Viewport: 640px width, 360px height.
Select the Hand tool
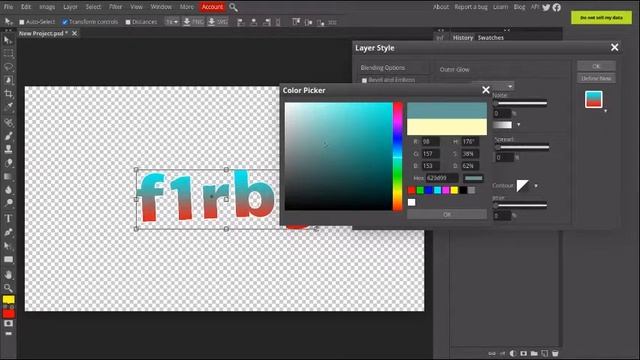[8, 275]
